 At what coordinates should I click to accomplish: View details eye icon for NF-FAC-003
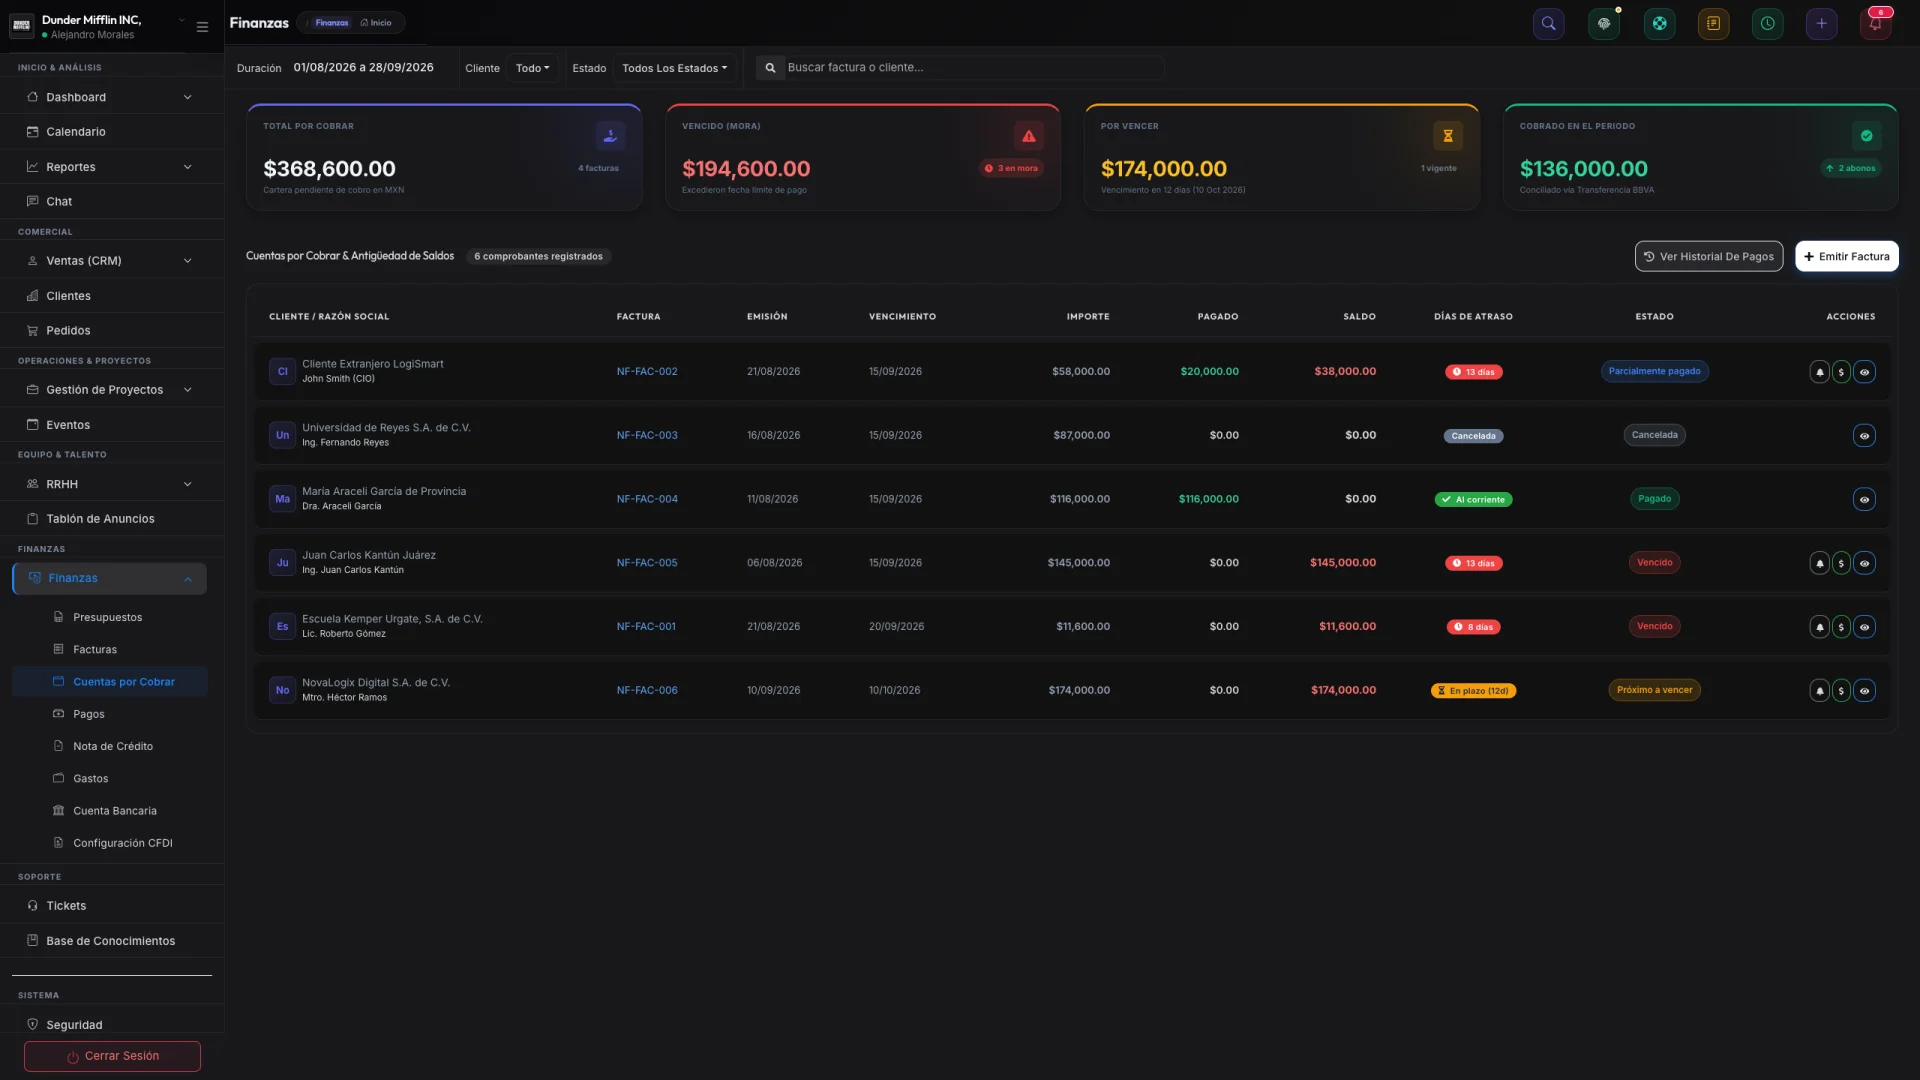pyautogui.click(x=1864, y=436)
